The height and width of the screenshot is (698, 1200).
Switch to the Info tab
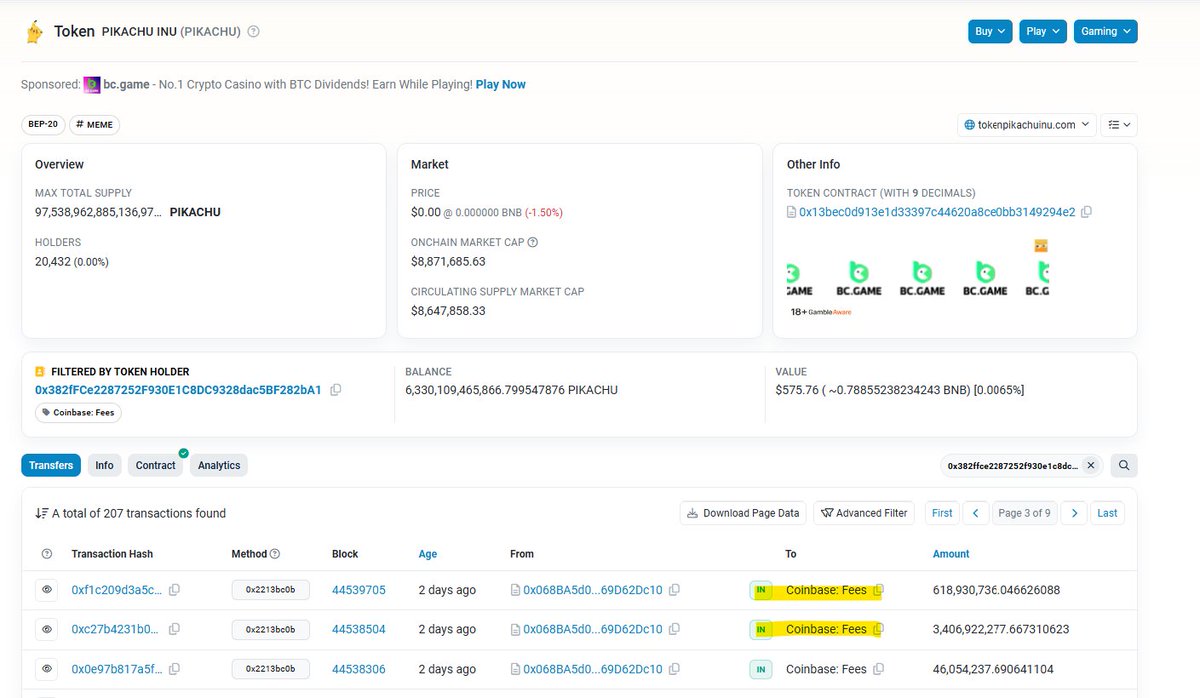pos(105,465)
